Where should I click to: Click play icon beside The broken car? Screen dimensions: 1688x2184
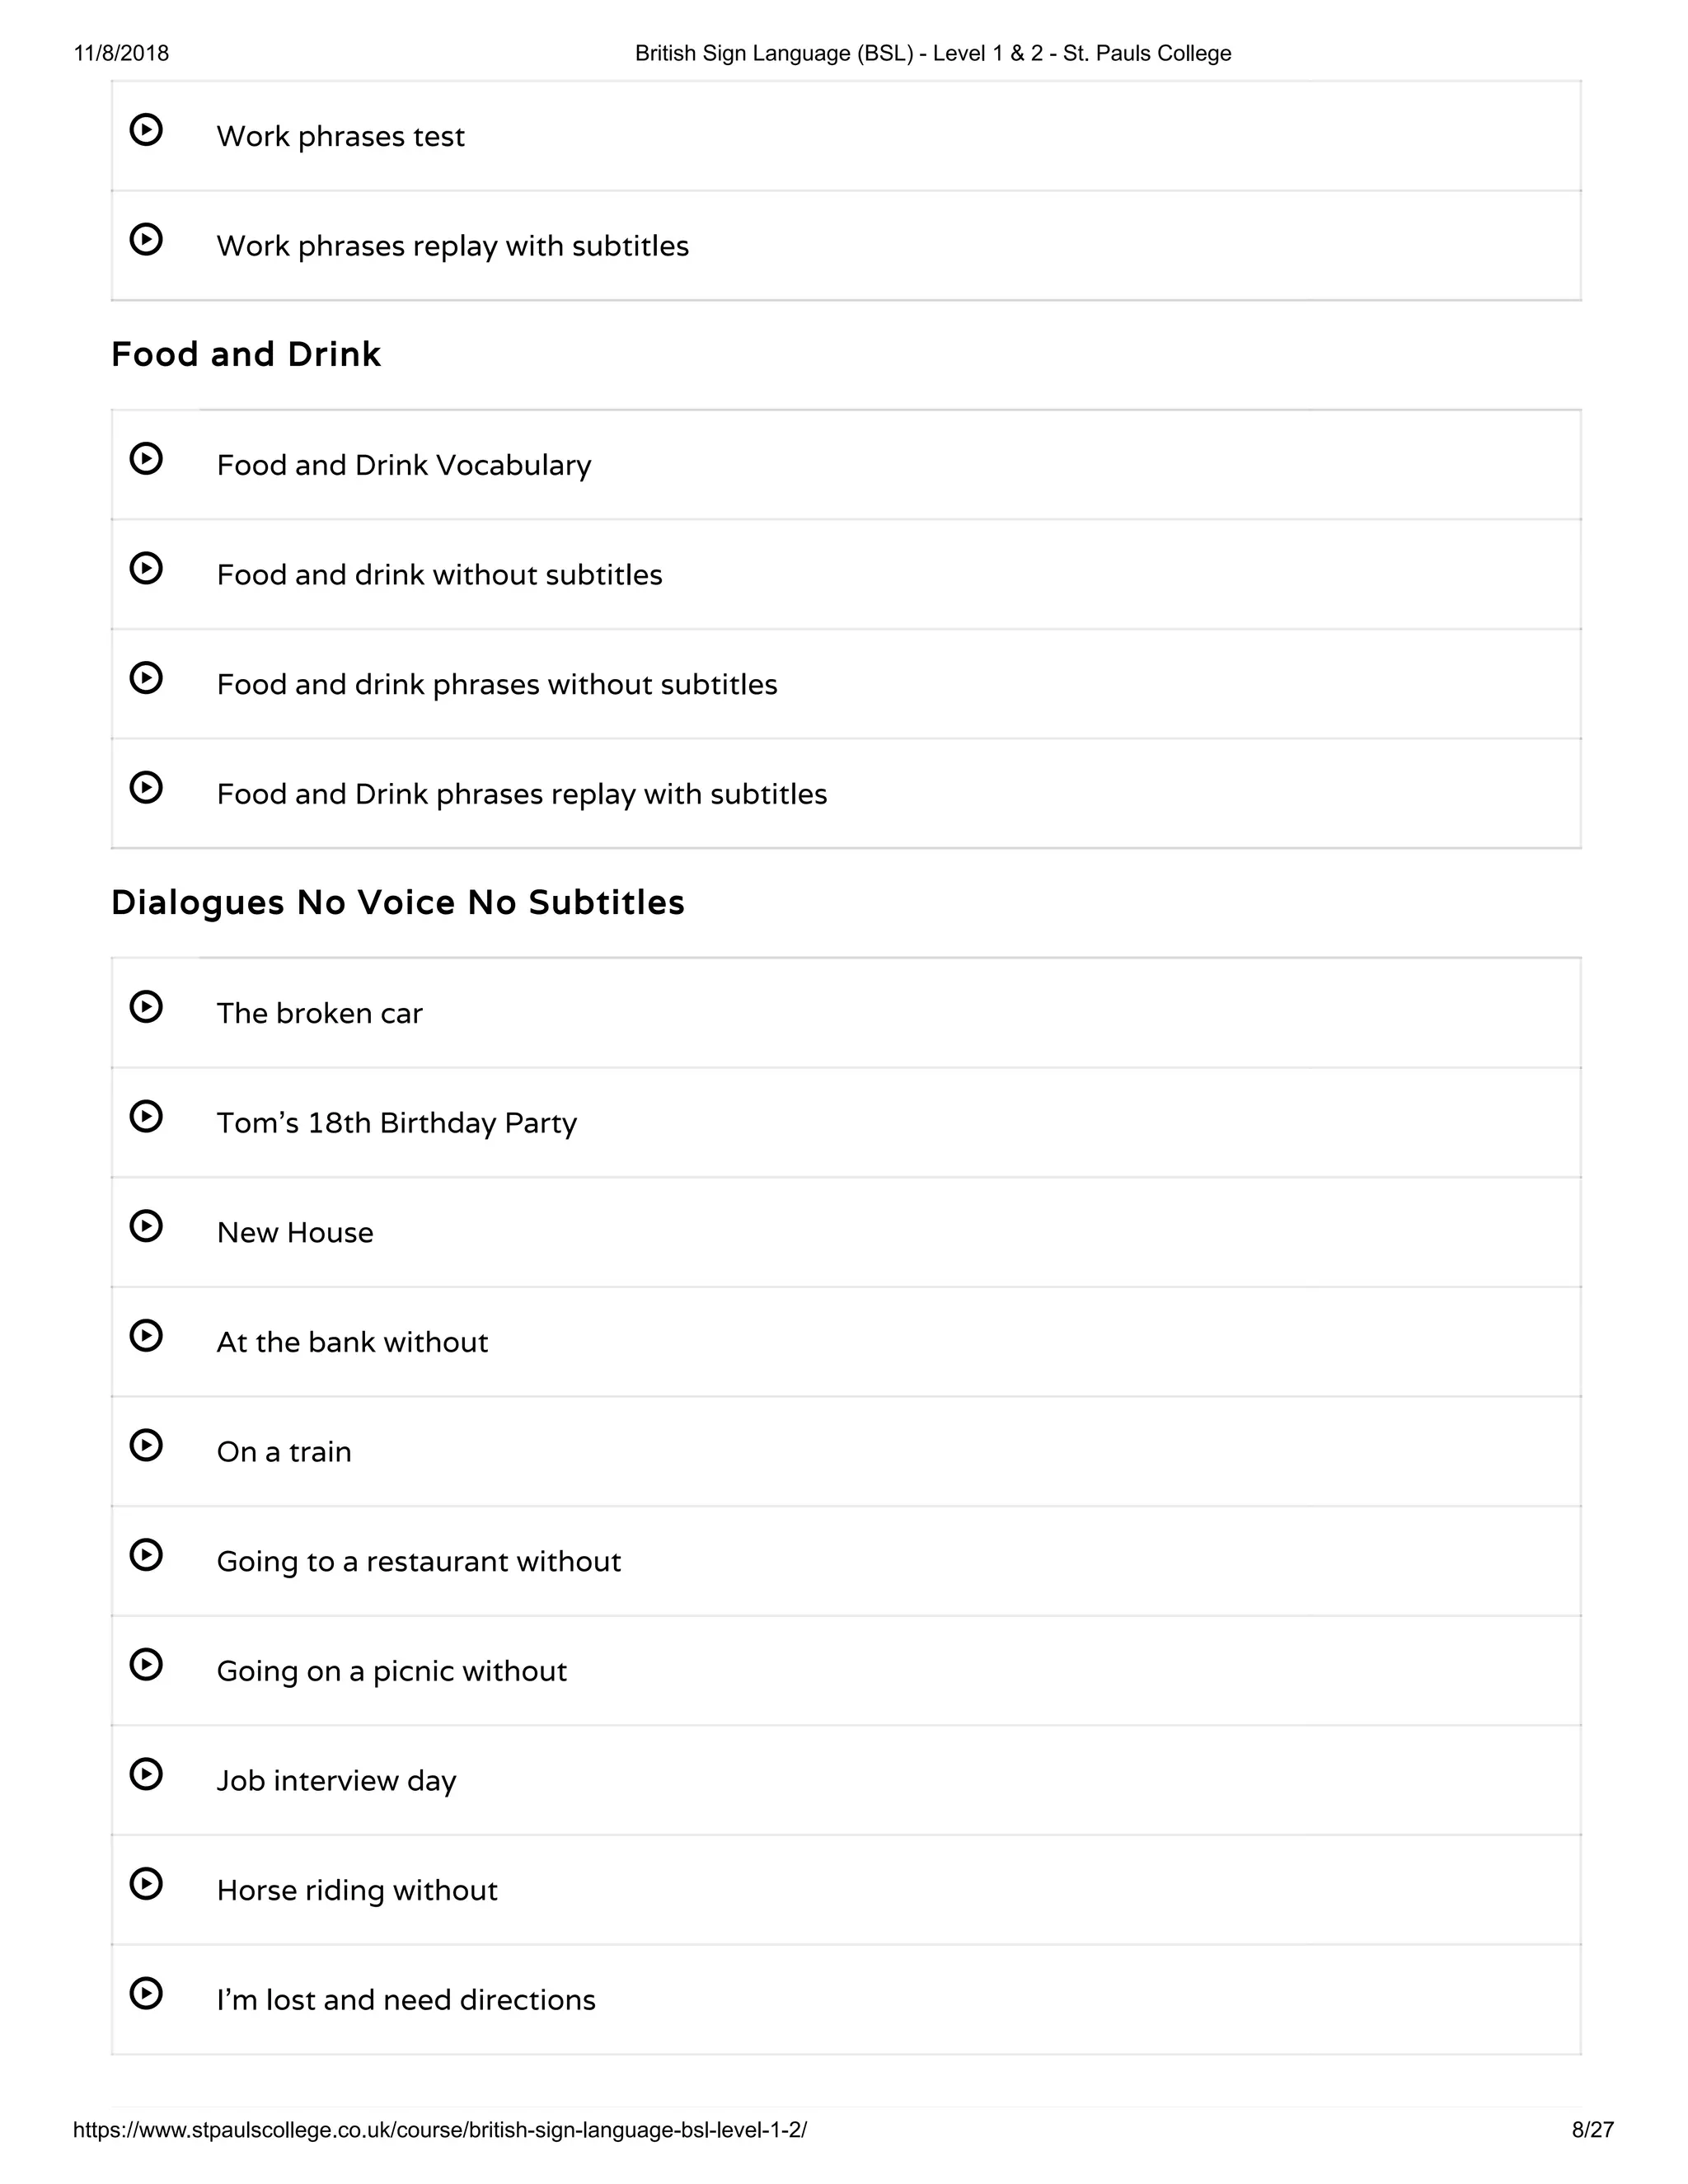146,1007
